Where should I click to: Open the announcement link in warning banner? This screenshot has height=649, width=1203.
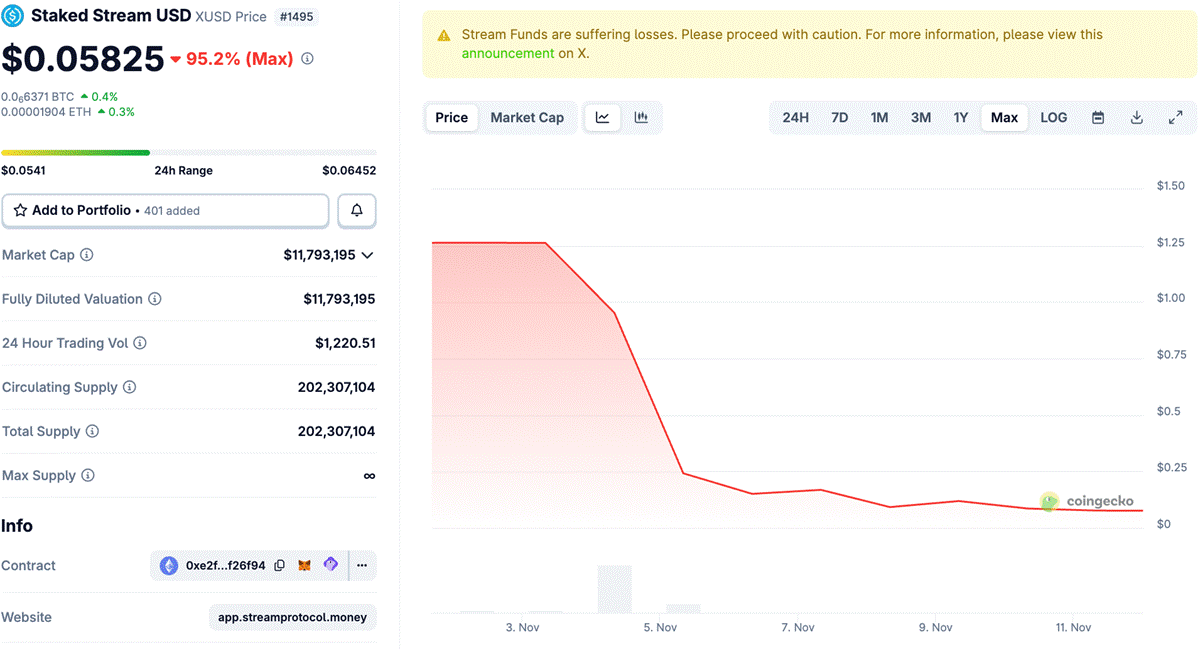coord(507,53)
